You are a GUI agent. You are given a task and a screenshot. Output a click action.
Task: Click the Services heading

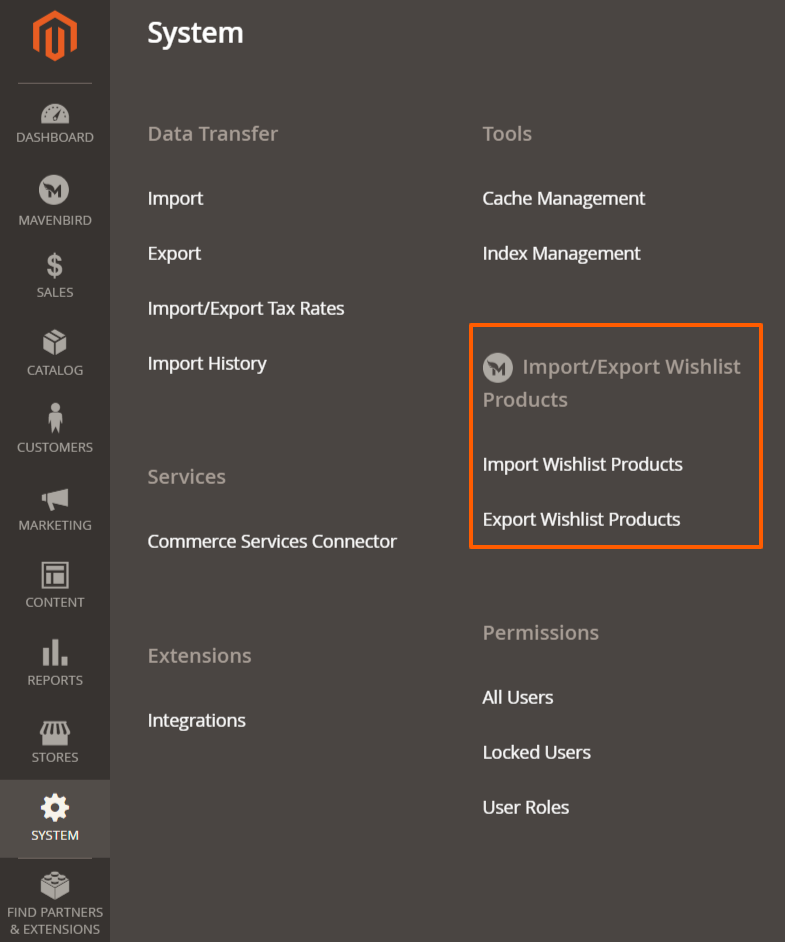coord(186,477)
